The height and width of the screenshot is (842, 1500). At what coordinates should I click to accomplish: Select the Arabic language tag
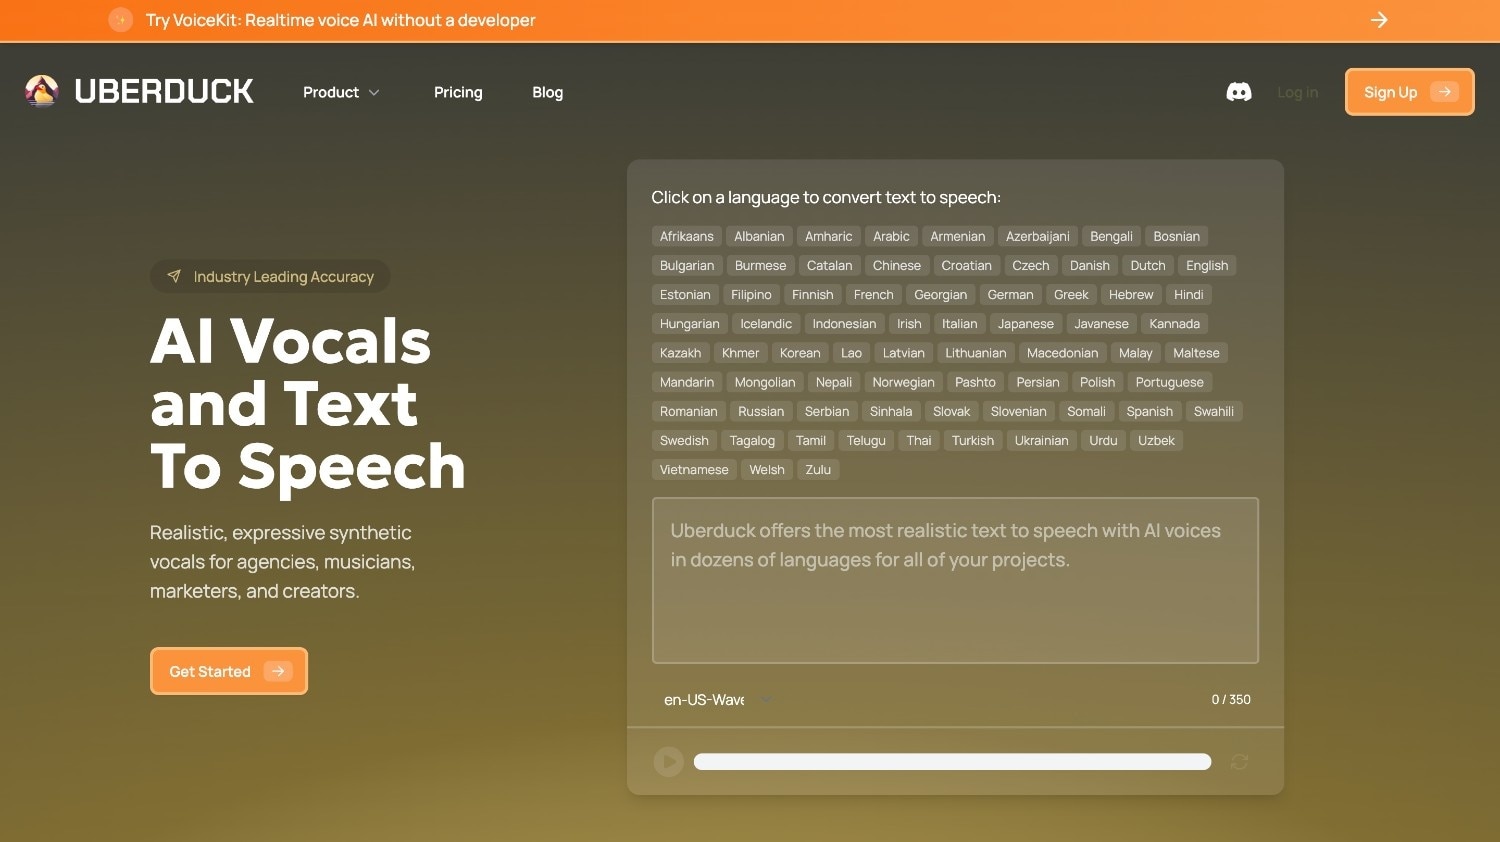(x=891, y=237)
